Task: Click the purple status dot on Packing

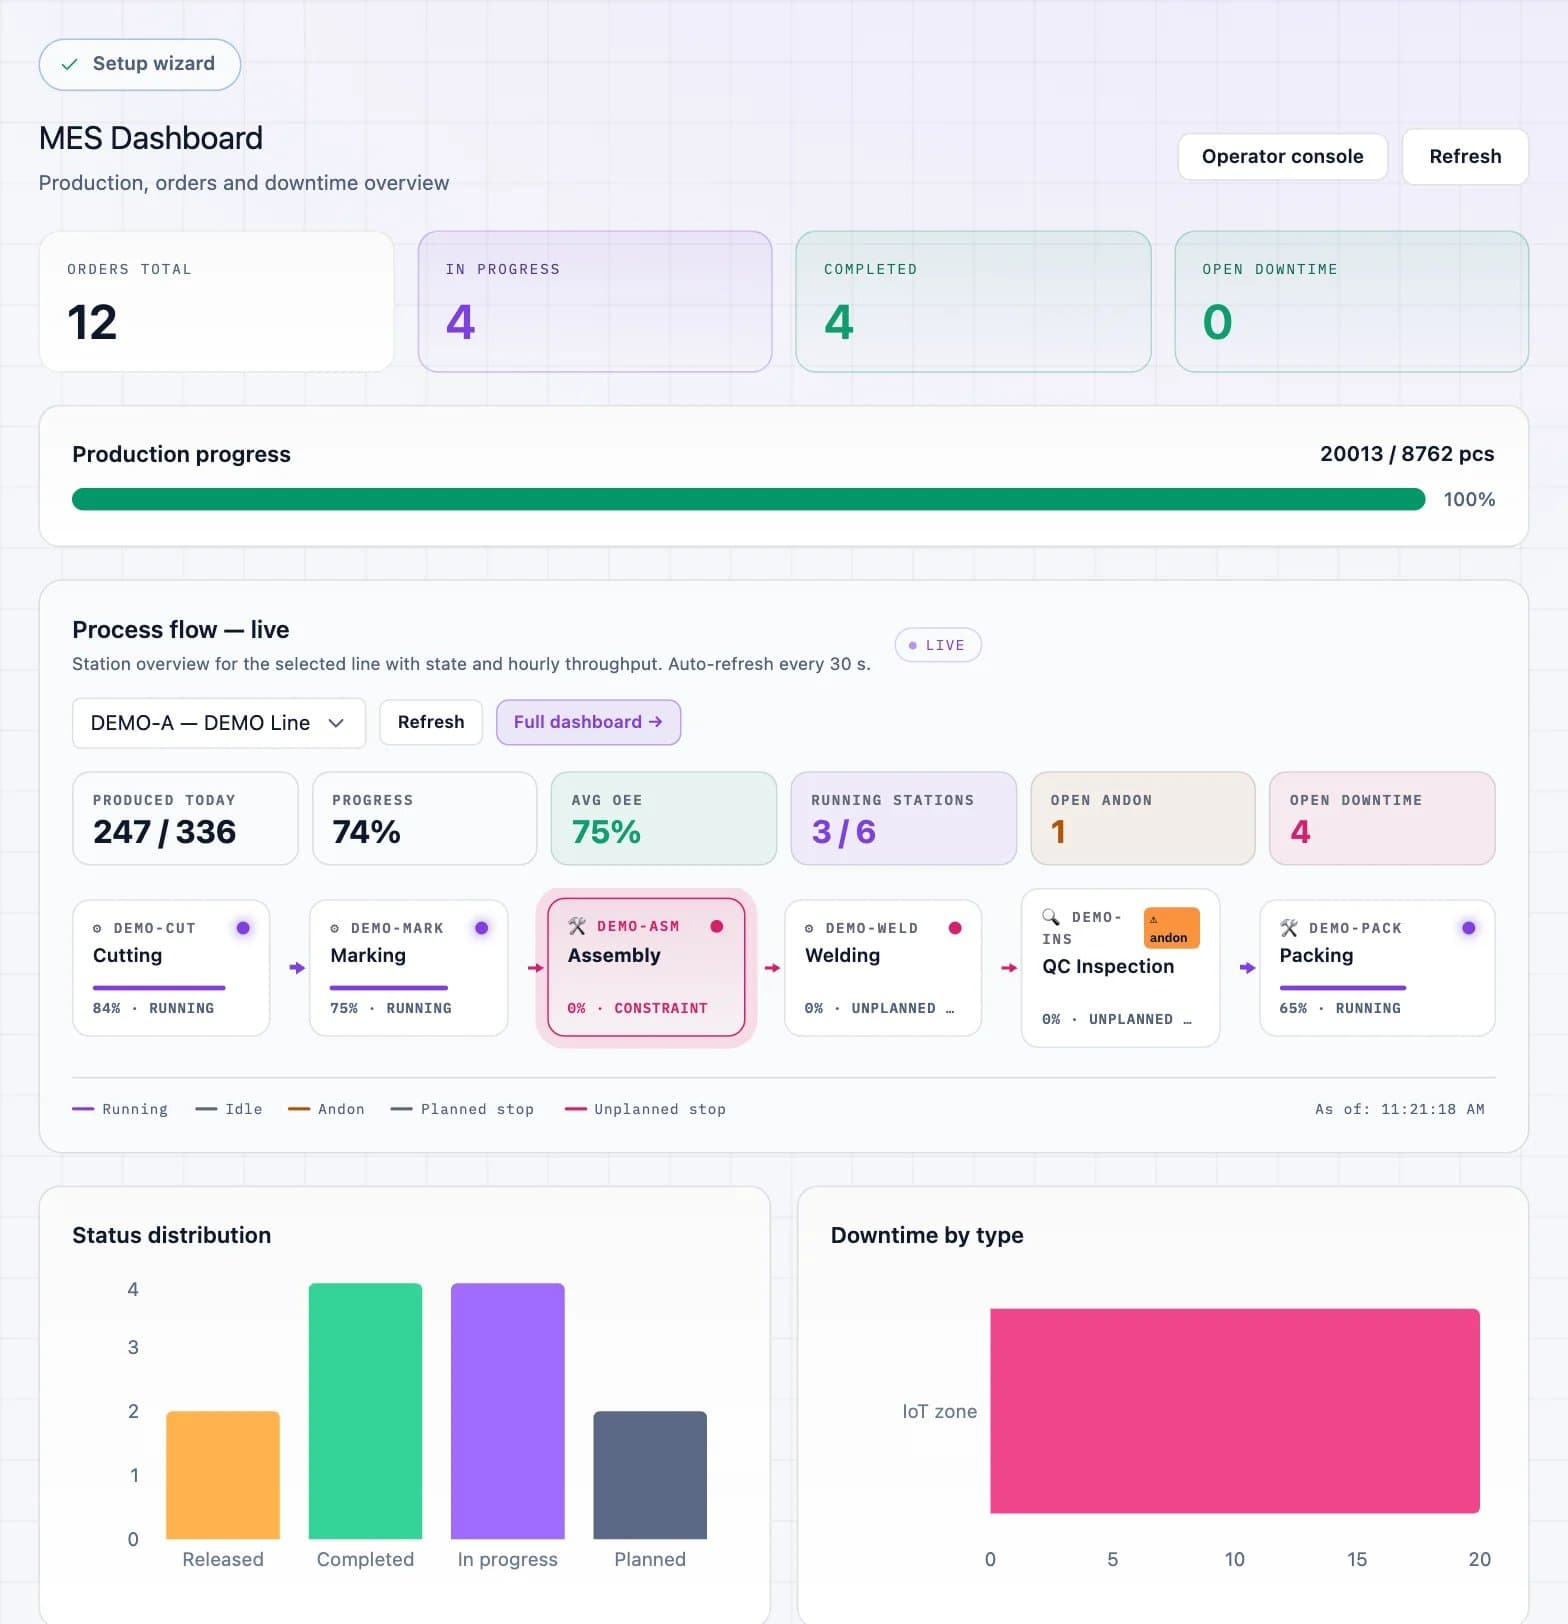Action: [x=1468, y=928]
